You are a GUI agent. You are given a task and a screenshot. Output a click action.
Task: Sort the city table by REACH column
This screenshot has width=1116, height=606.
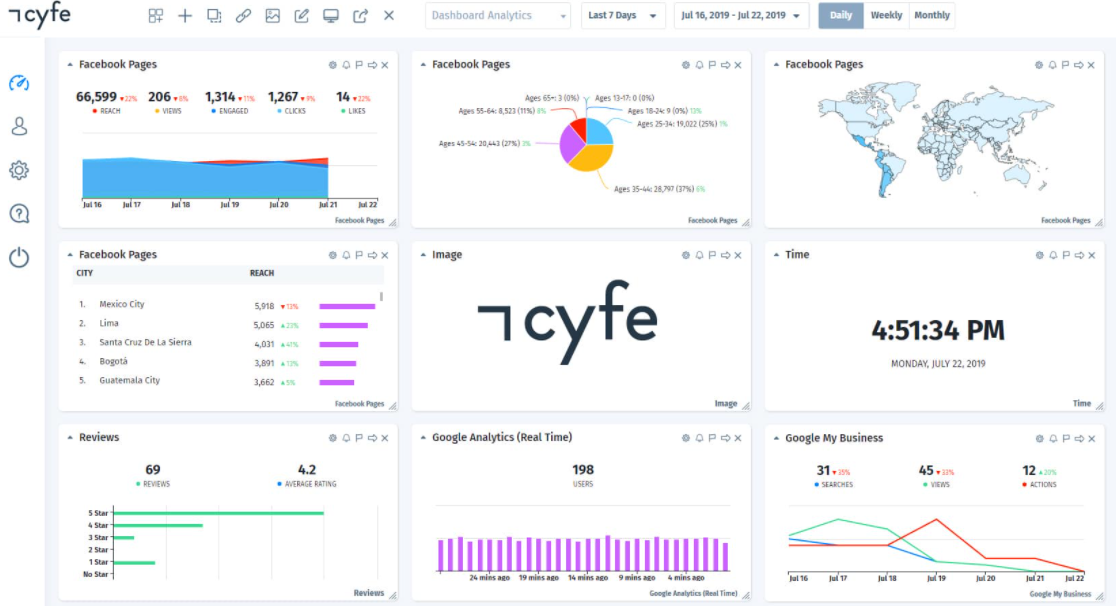pos(262,273)
